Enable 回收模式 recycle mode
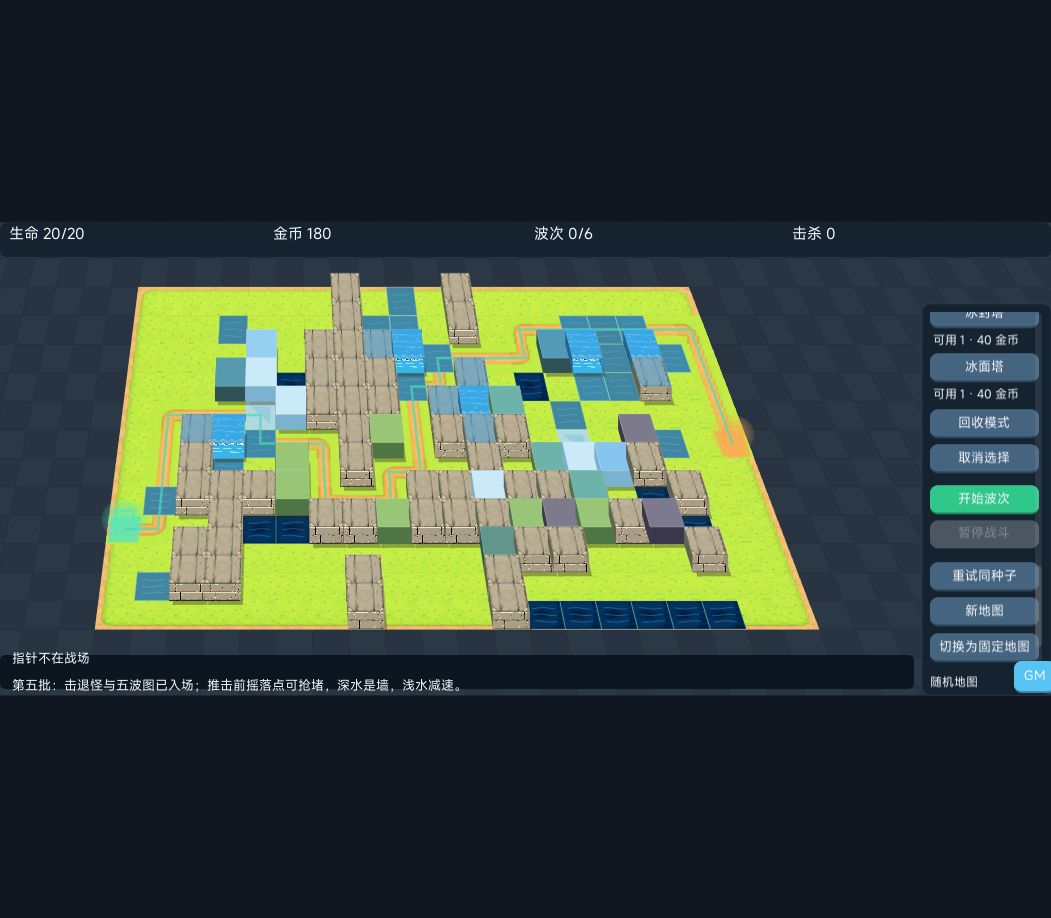Viewport: 1051px width, 918px height. click(x=983, y=423)
